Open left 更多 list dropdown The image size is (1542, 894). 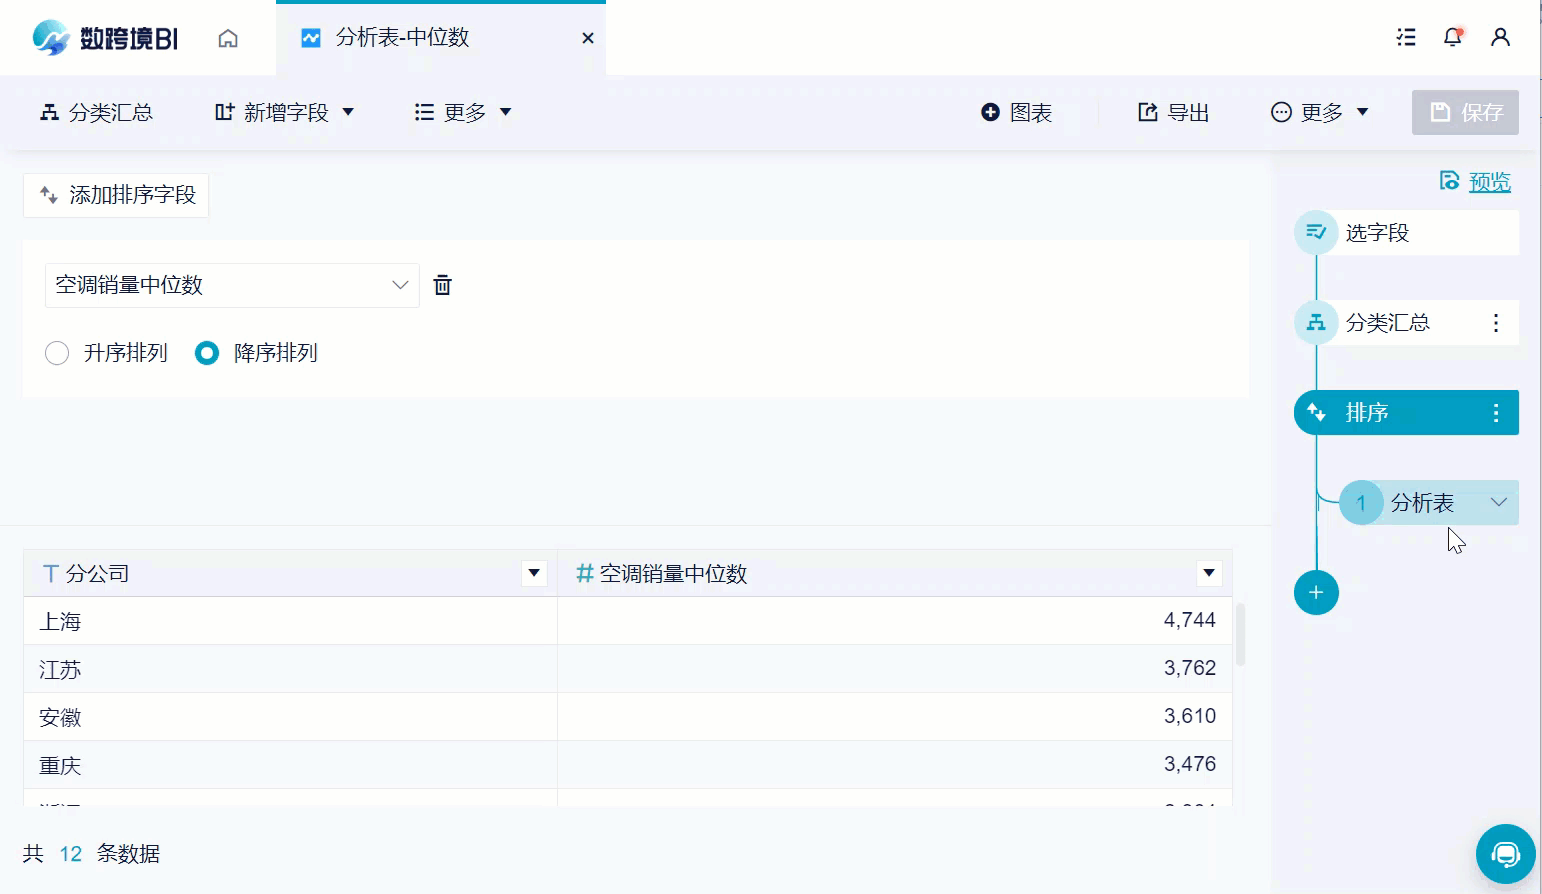coord(463,112)
